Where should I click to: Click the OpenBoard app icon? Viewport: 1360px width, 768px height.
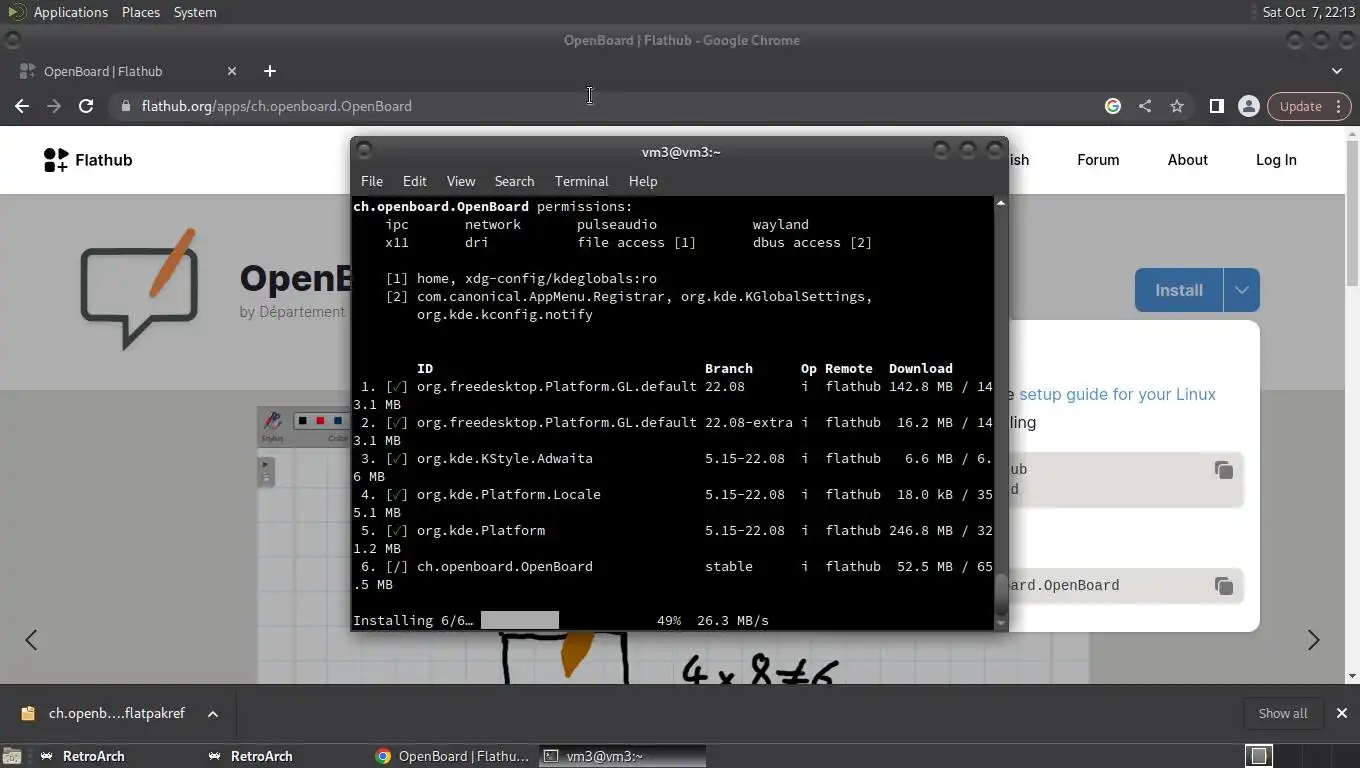click(139, 289)
